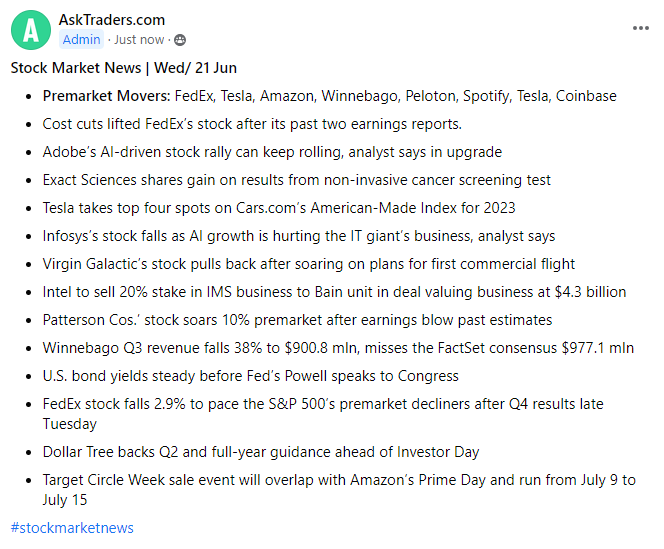The width and height of the screenshot is (664, 549).
Task: Click the Stock Market News post heading
Action: (123, 68)
